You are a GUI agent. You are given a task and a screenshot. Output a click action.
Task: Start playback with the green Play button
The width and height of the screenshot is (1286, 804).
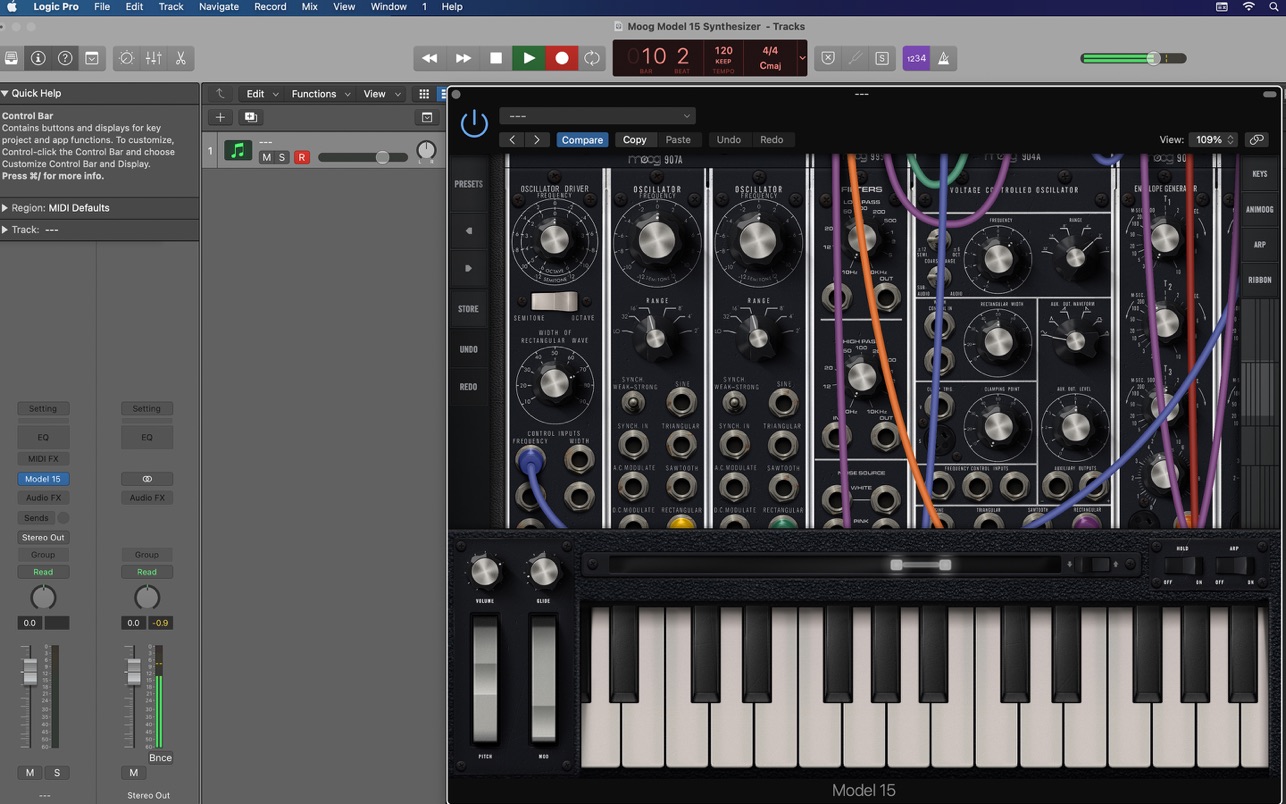click(x=528, y=58)
